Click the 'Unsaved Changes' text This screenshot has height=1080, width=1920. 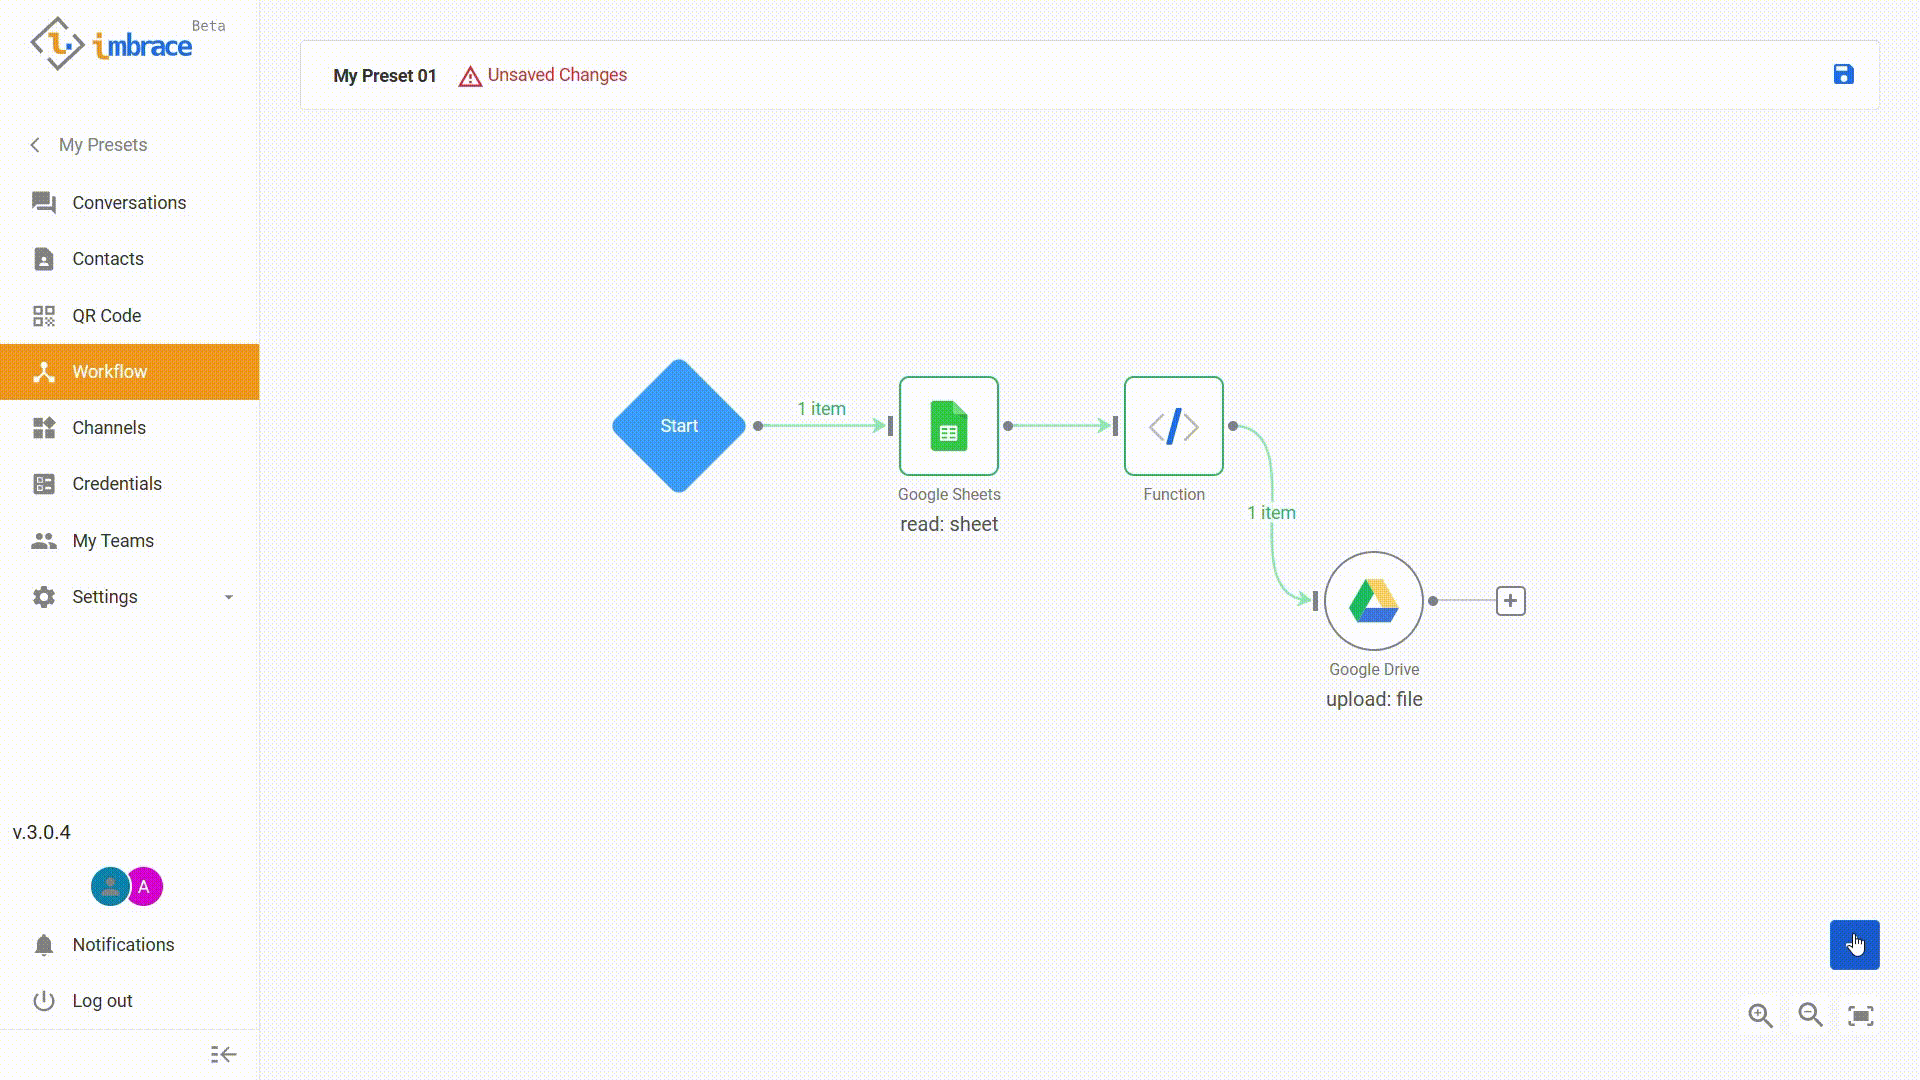[557, 75]
